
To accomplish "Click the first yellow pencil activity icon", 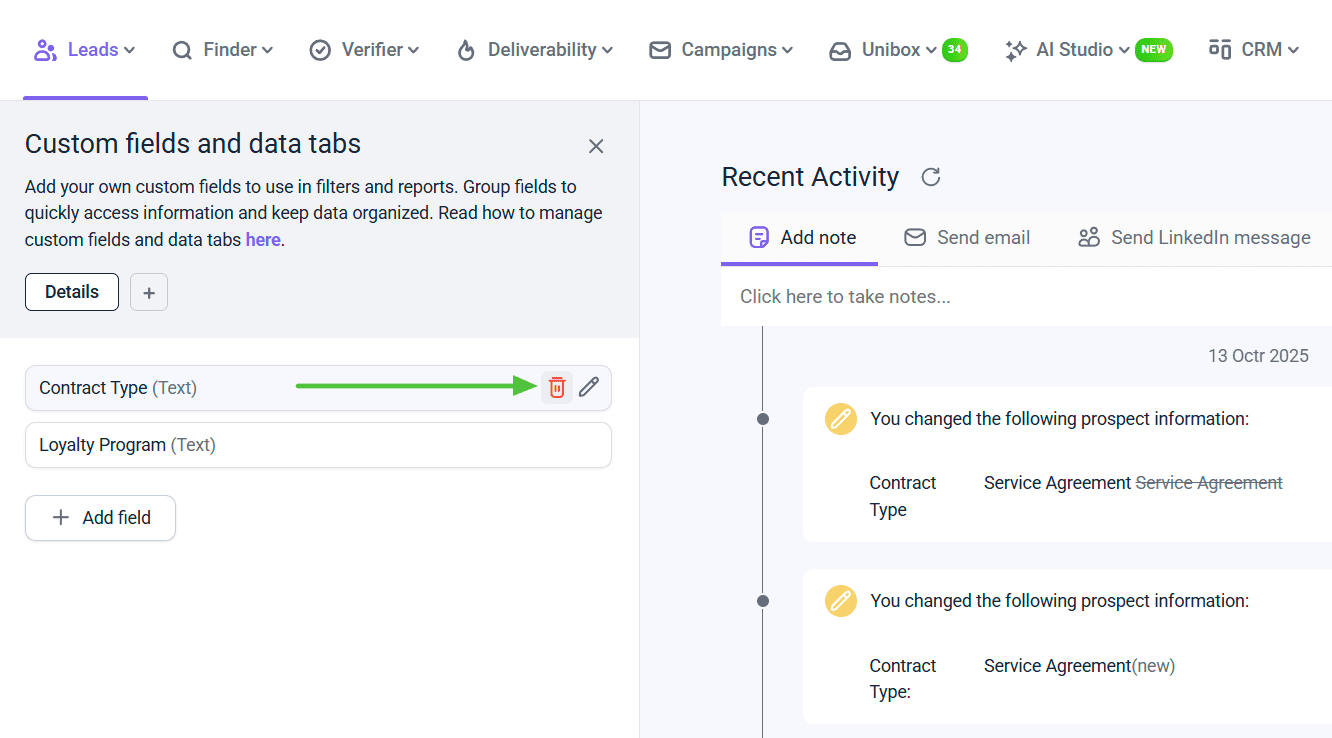I will coord(840,419).
